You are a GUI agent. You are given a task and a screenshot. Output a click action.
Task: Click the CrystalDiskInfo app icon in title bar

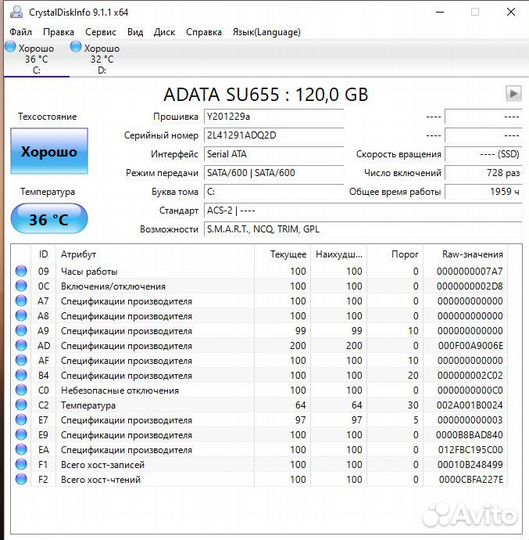click(x=16, y=12)
